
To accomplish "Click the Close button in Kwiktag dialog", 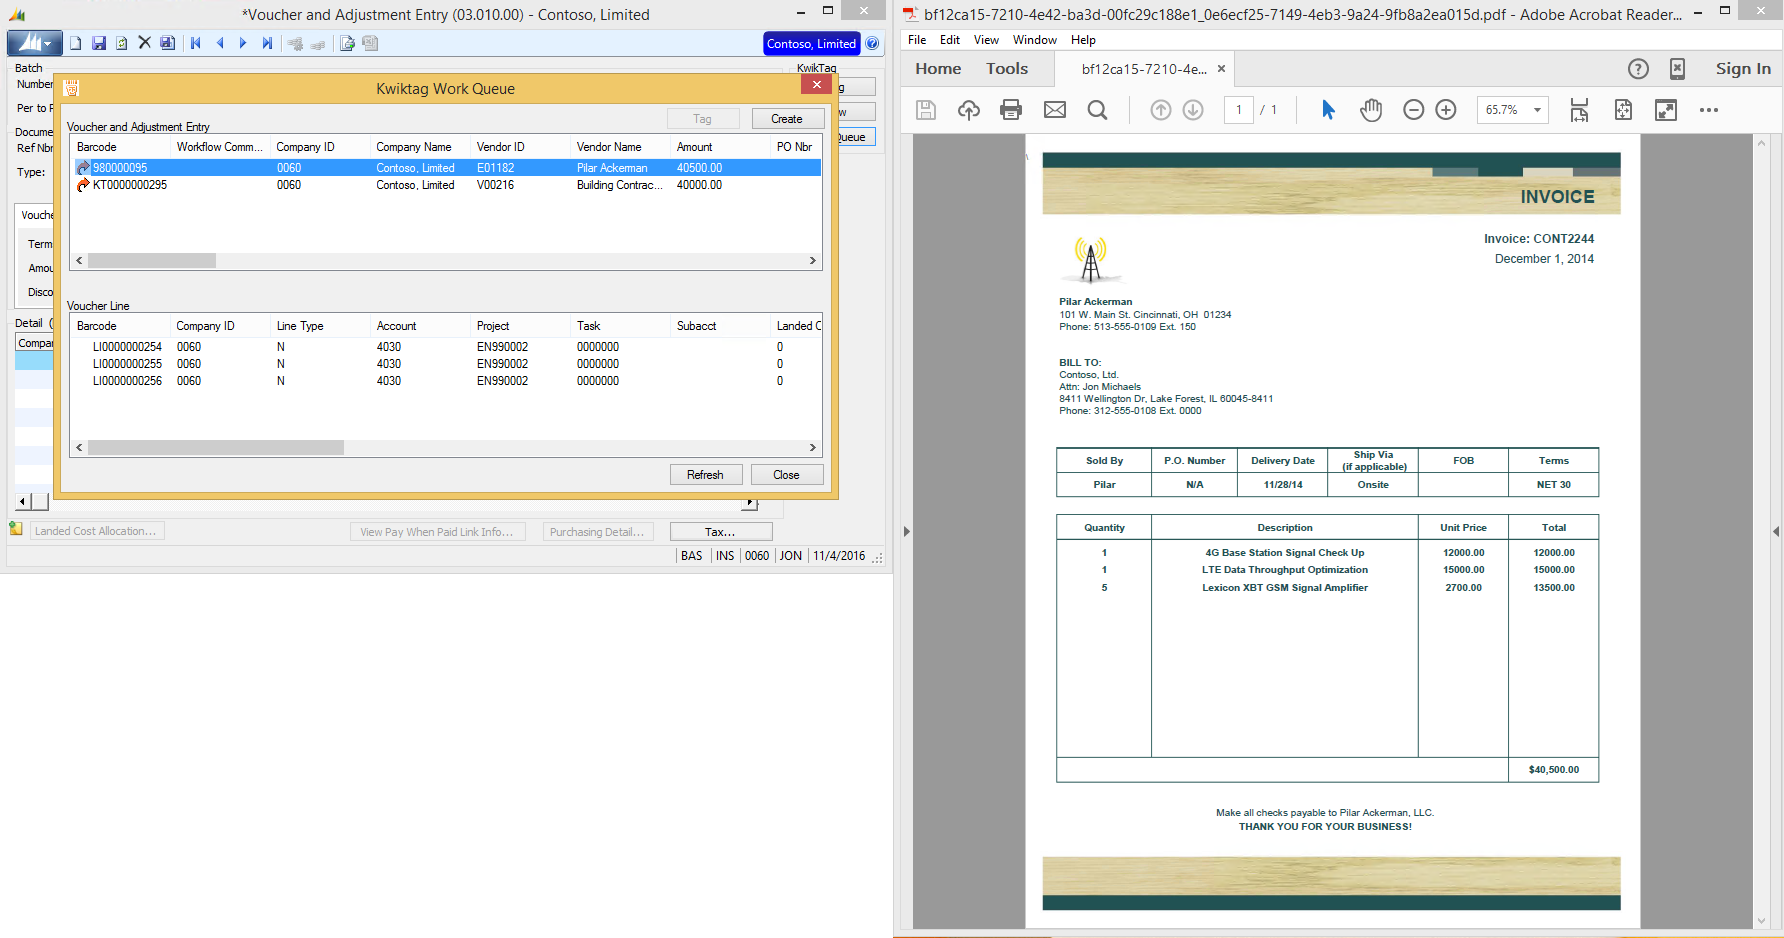I will [x=786, y=475].
